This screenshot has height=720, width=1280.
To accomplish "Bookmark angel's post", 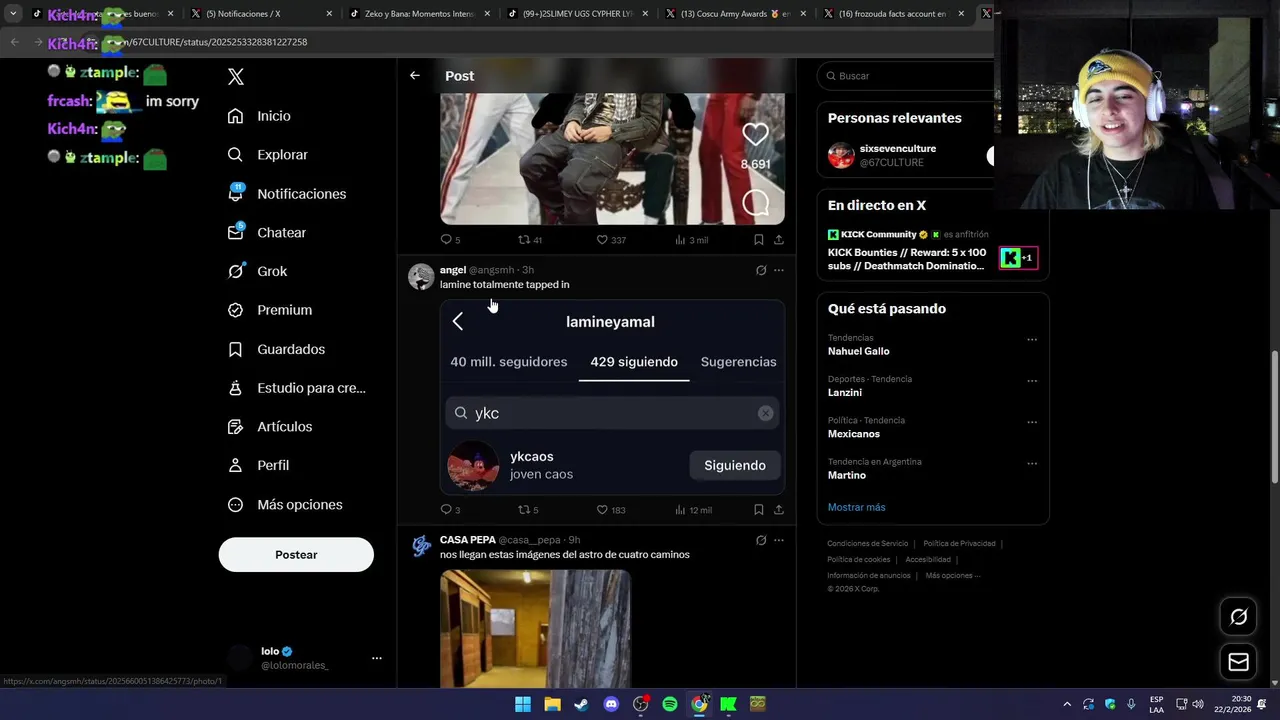I will click(x=759, y=510).
